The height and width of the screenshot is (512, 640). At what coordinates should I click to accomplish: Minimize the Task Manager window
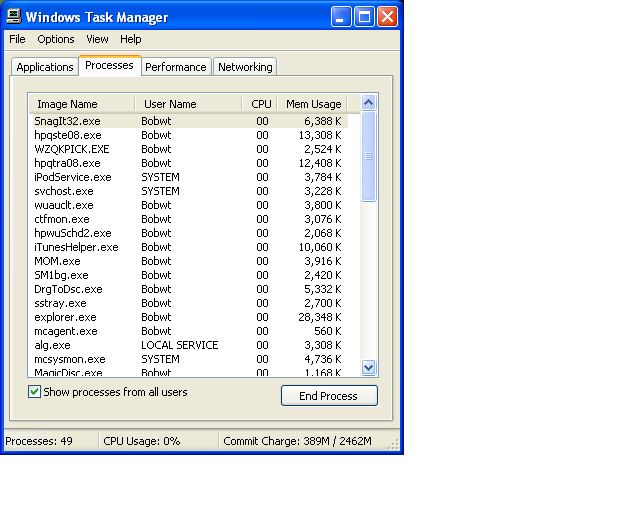coord(341,17)
